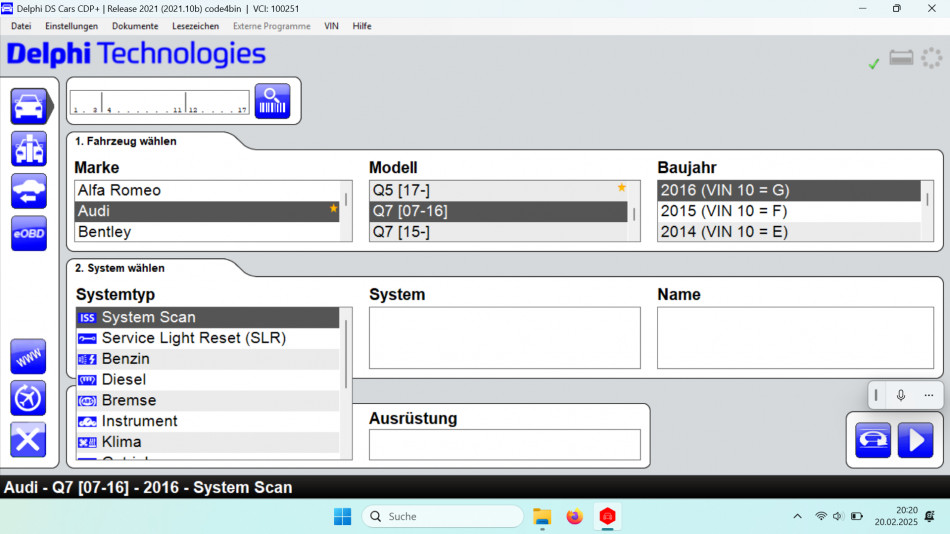Start the VIN barcode search
This screenshot has height=534, width=950.
273,101
